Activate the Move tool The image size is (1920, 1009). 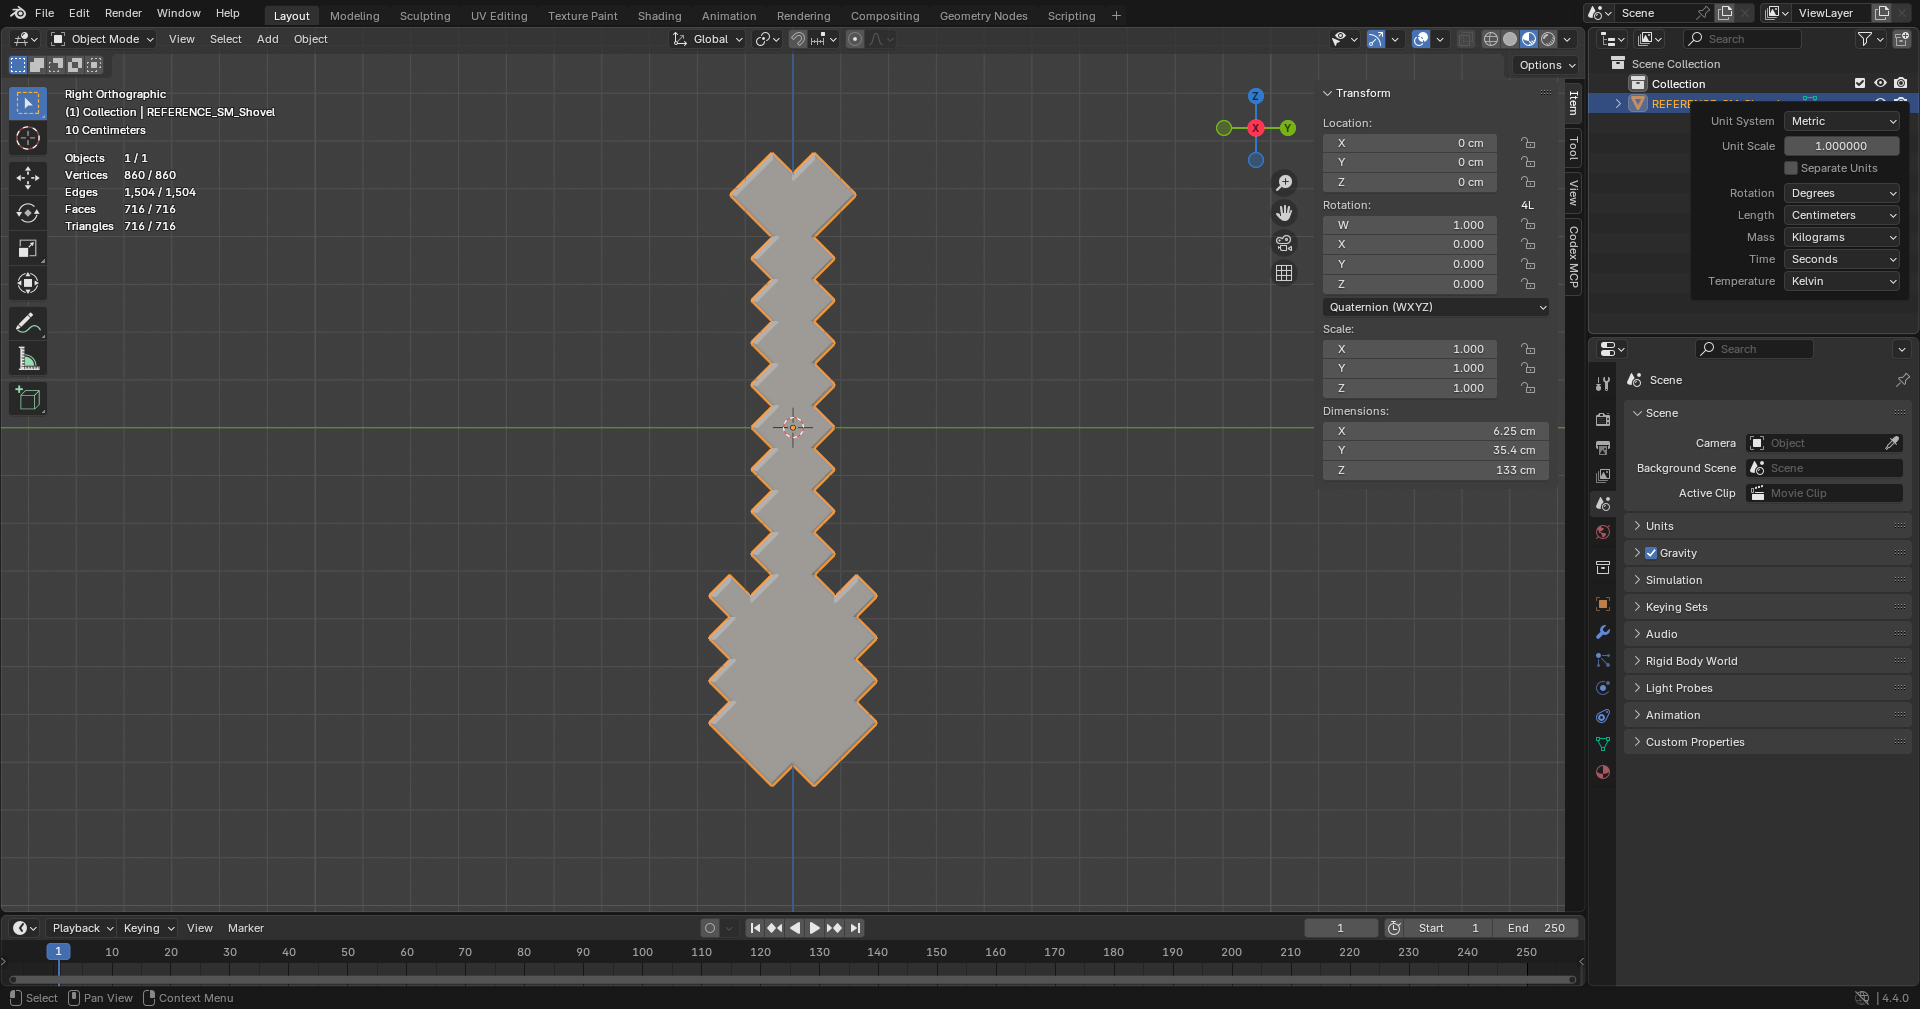click(28, 178)
